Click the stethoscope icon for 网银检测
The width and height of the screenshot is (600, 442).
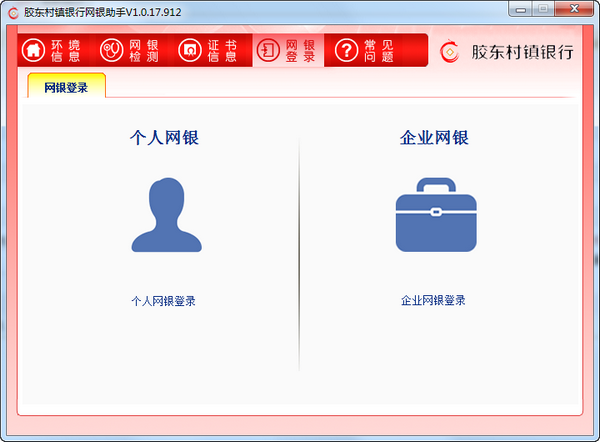(x=112, y=50)
